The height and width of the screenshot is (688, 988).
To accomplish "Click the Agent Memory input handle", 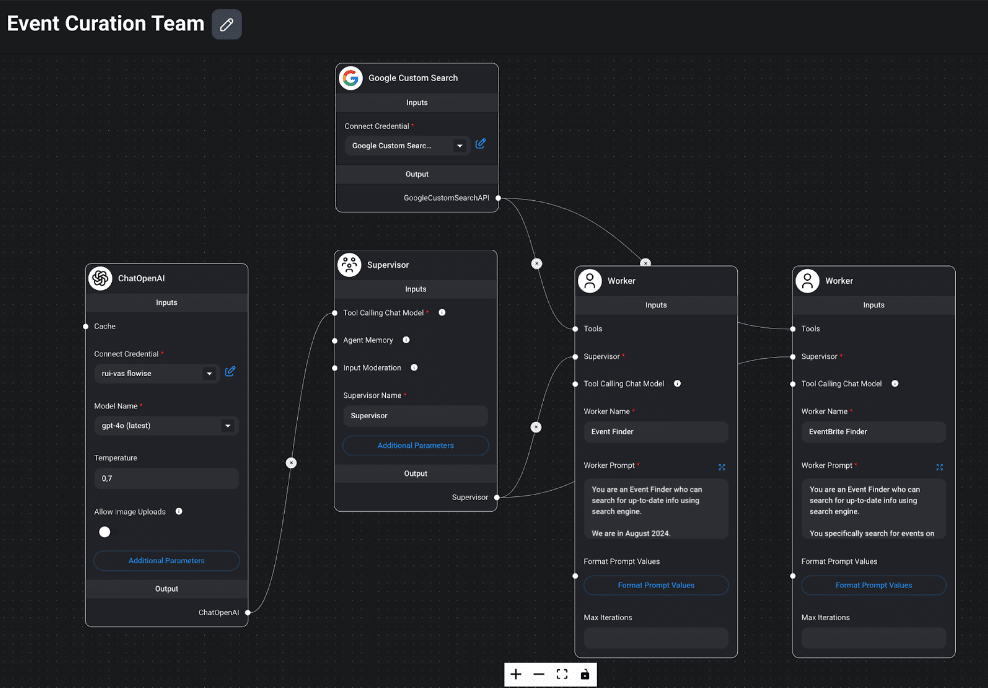I will [335, 340].
